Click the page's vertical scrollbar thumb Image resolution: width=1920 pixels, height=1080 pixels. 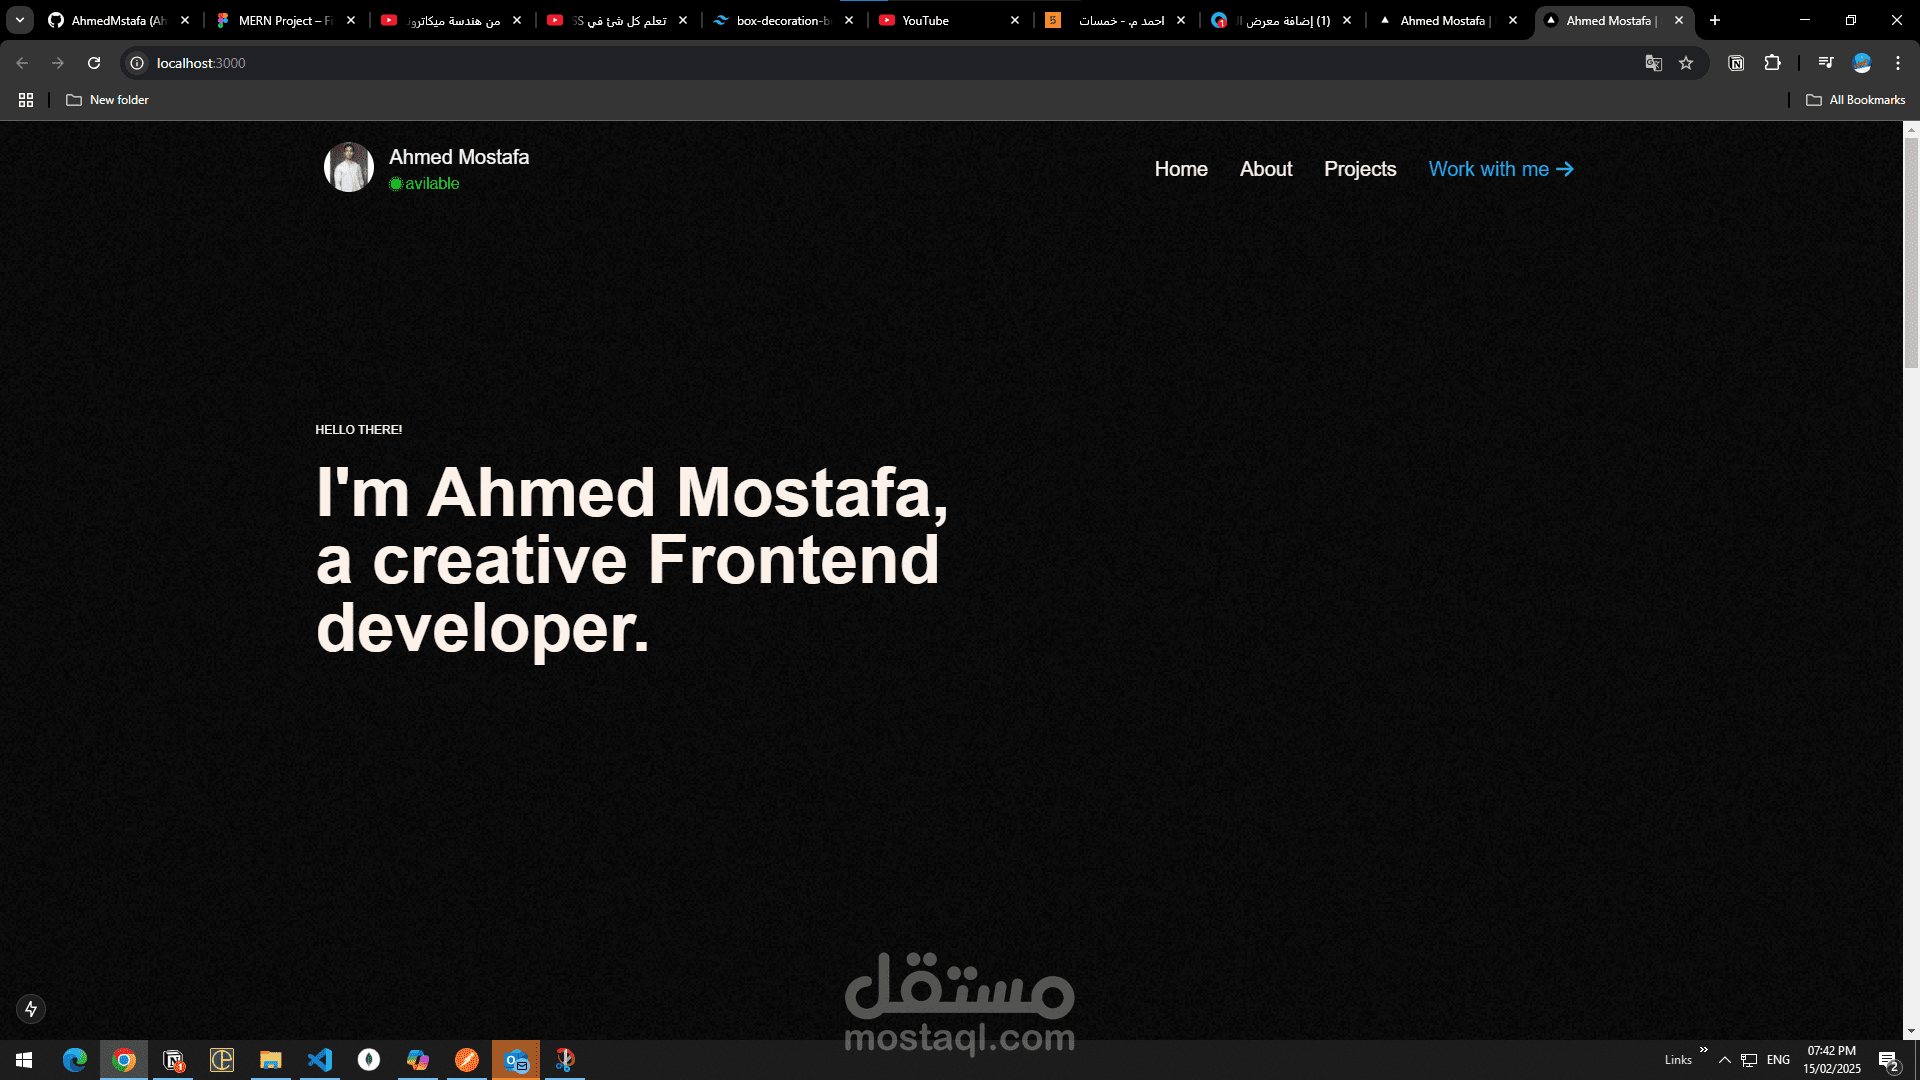1911,250
